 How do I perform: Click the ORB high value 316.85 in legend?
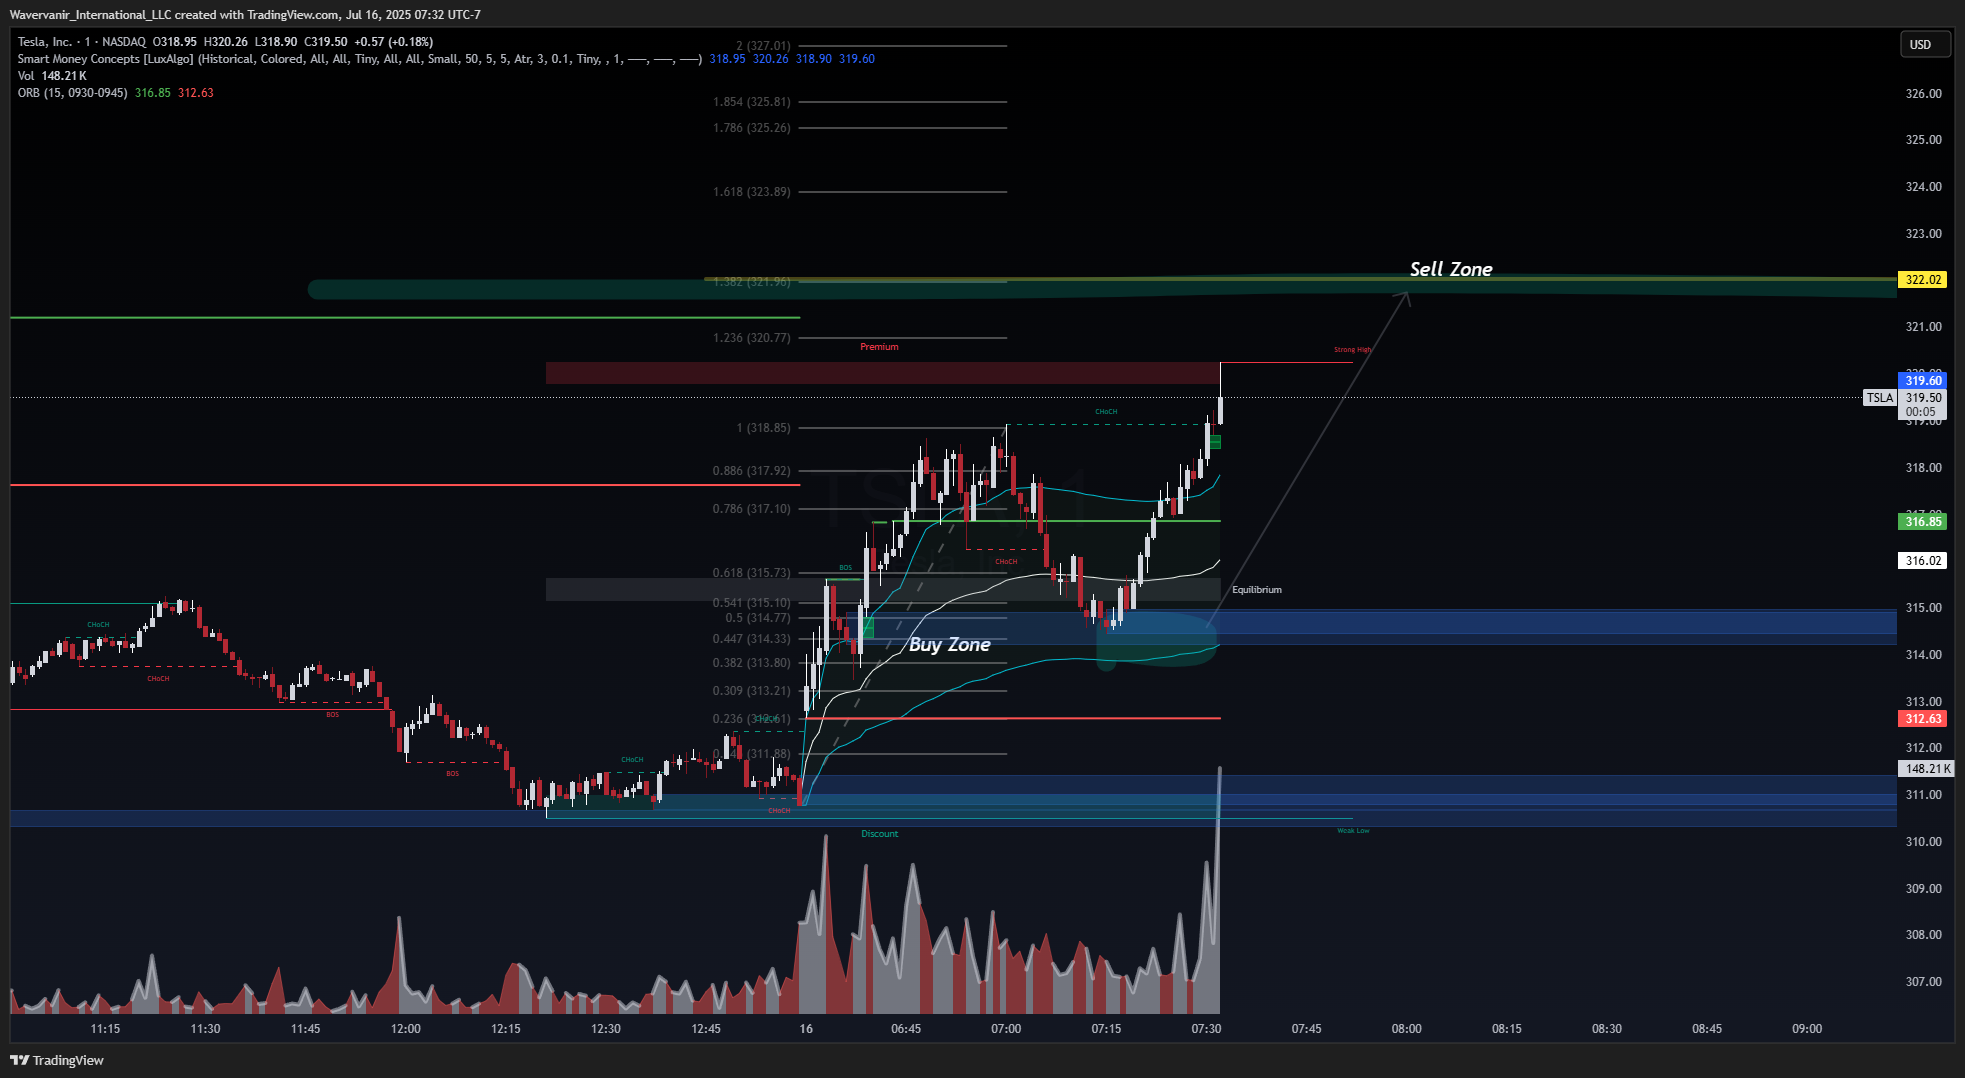[153, 93]
